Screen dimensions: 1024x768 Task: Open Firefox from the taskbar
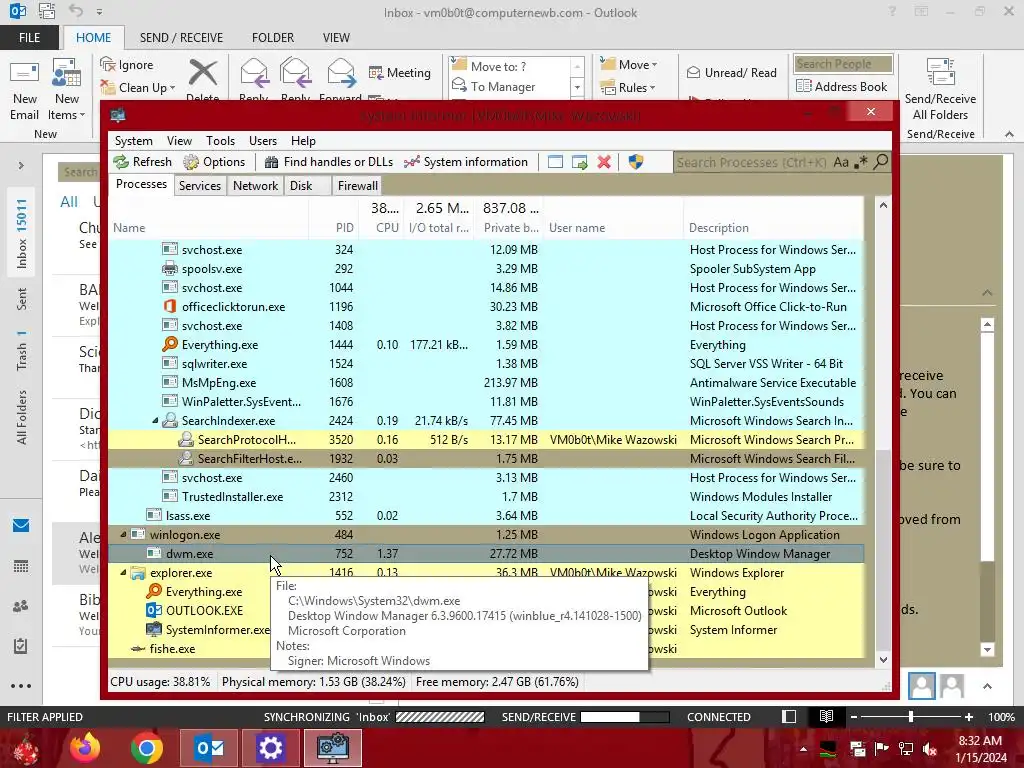click(86, 748)
